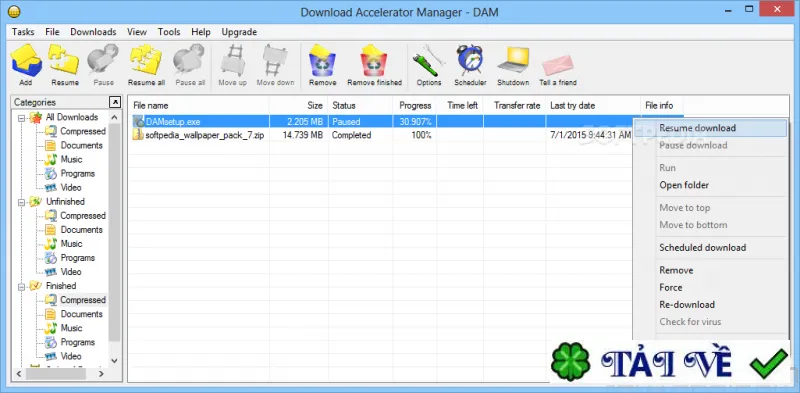Choose Scheduled download in context menu
Viewport: 800px width, 393px height.
pyautogui.click(x=710, y=248)
